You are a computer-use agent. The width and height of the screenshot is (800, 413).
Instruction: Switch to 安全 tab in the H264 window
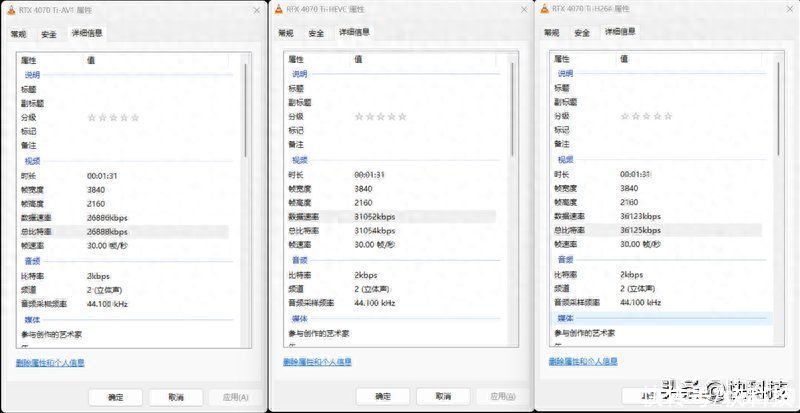582,32
